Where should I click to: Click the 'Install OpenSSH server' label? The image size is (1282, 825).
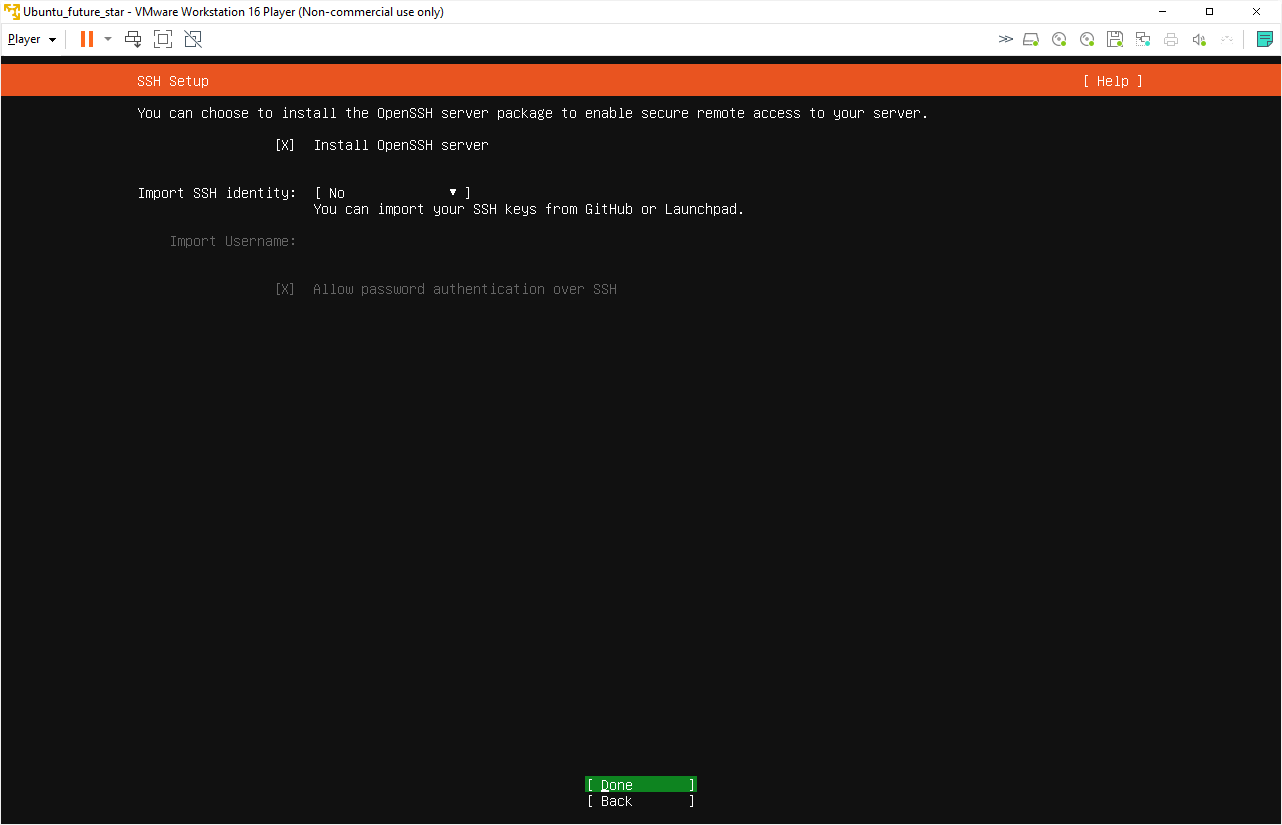(401, 145)
